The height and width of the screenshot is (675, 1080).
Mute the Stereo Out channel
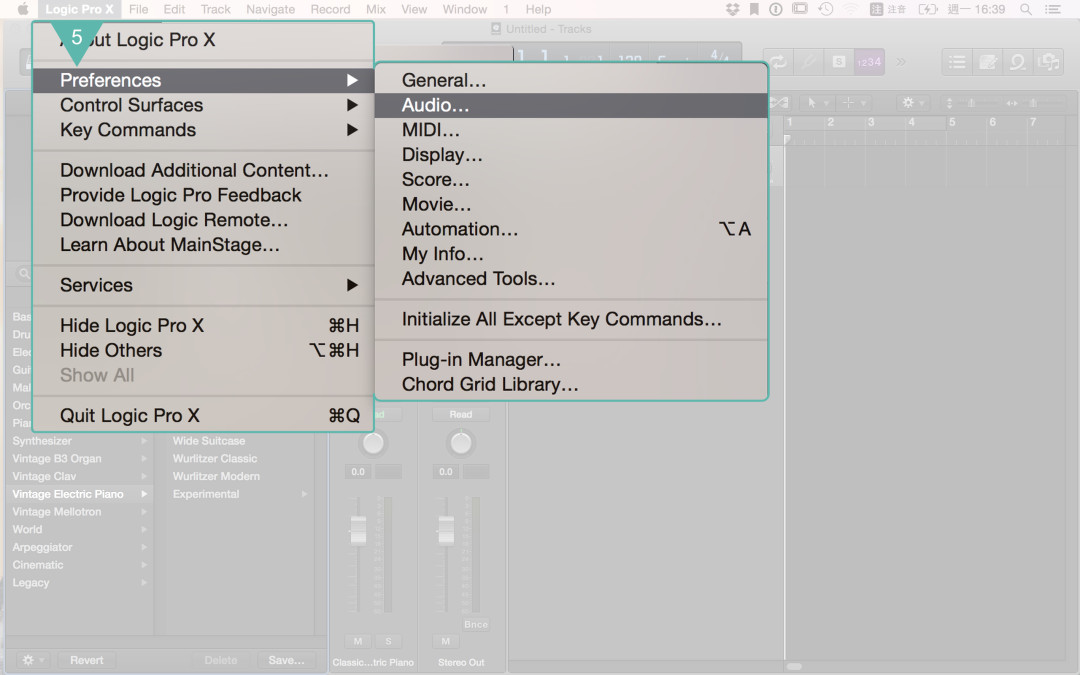pos(444,641)
